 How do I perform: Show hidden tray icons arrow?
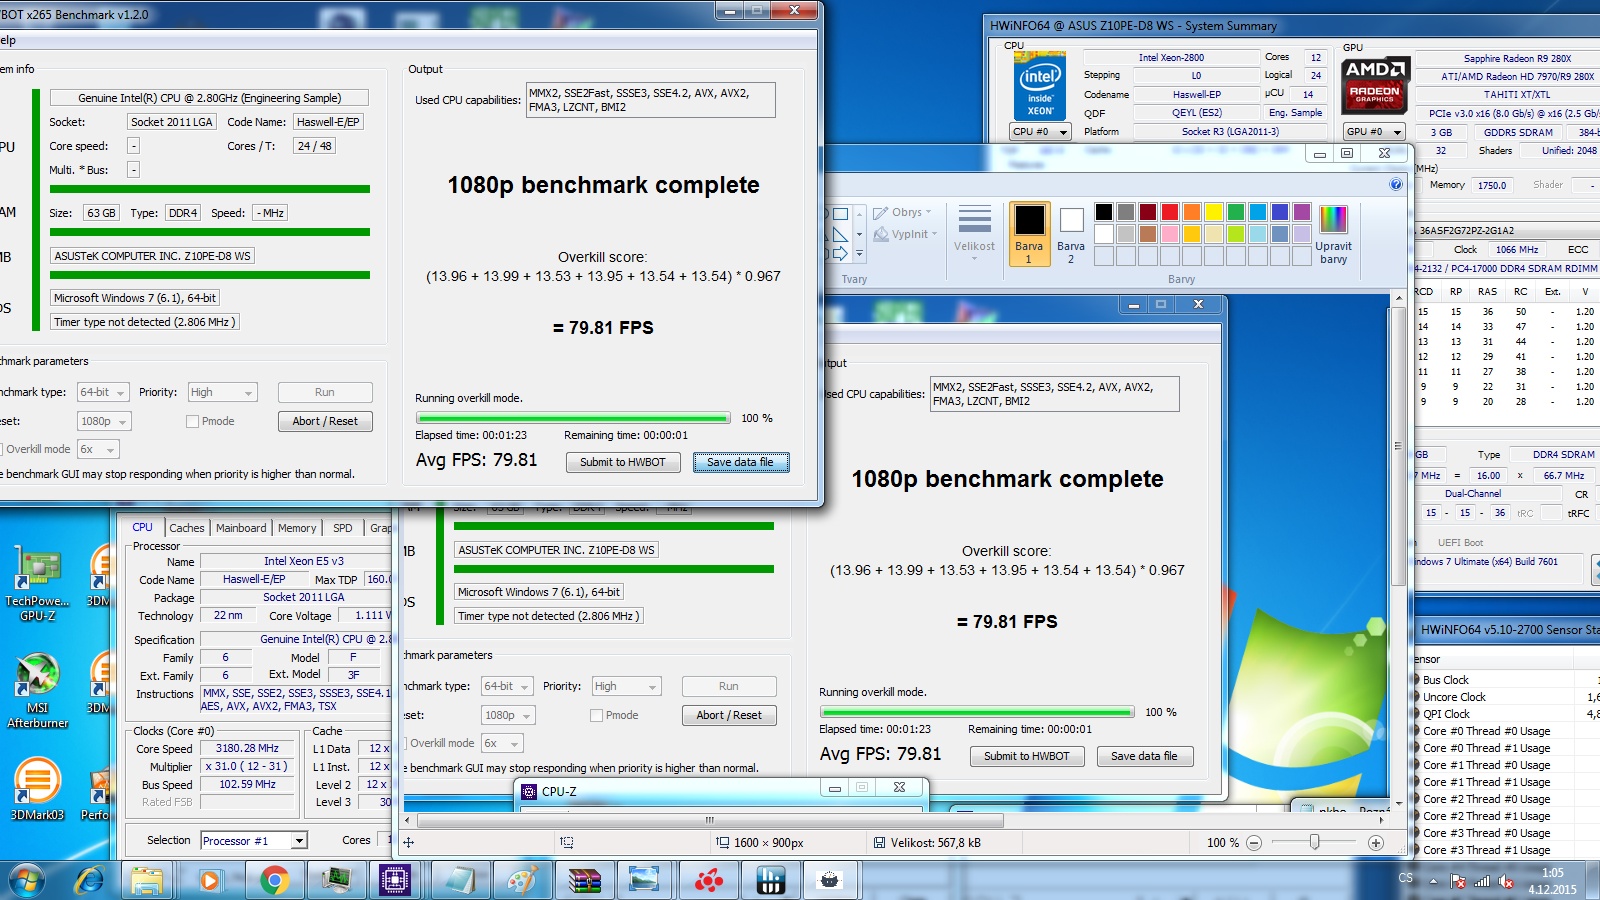pos(1433,881)
